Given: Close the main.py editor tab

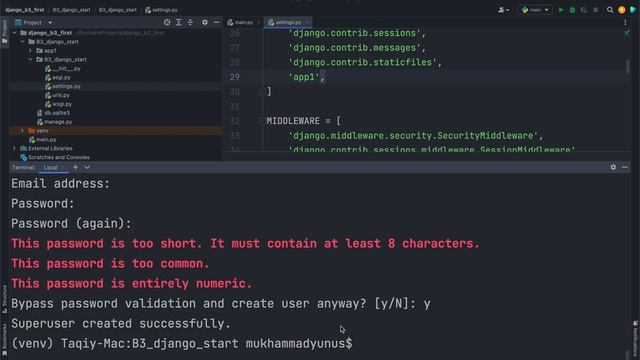Looking at the screenshot, I should click(x=259, y=22).
